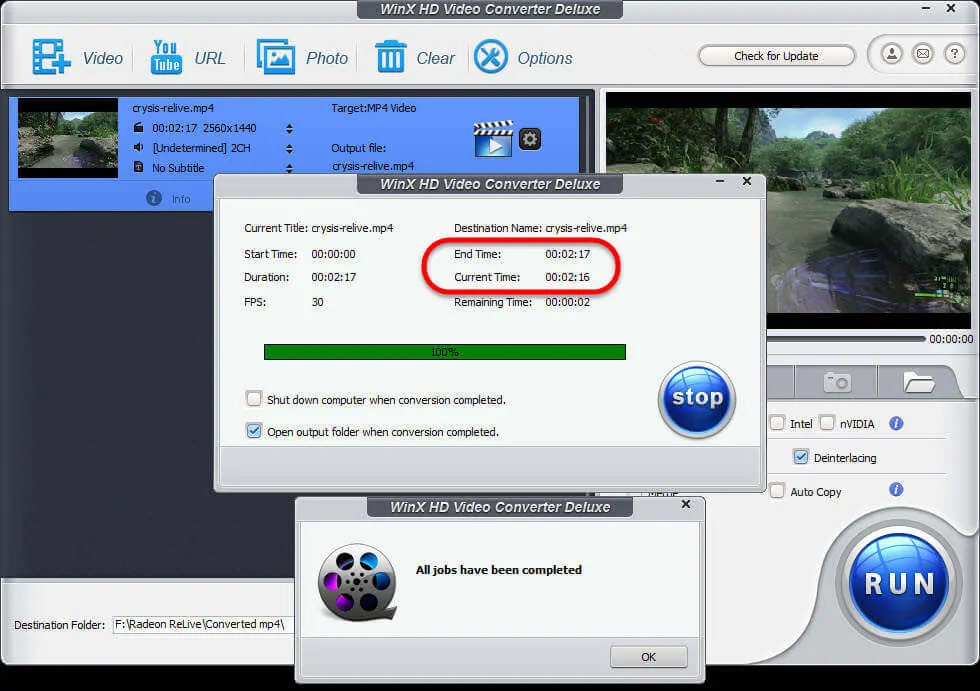
Task: Click the film reel icon in the dialog
Action: coord(357,582)
